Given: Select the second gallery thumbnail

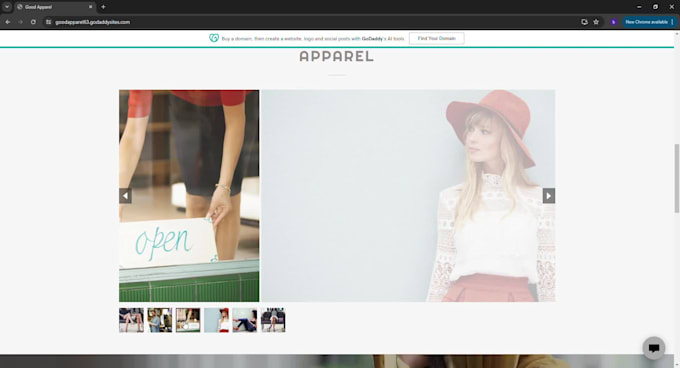Looking at the screenshot, I should pyautogui.click(x=160, y=320).
